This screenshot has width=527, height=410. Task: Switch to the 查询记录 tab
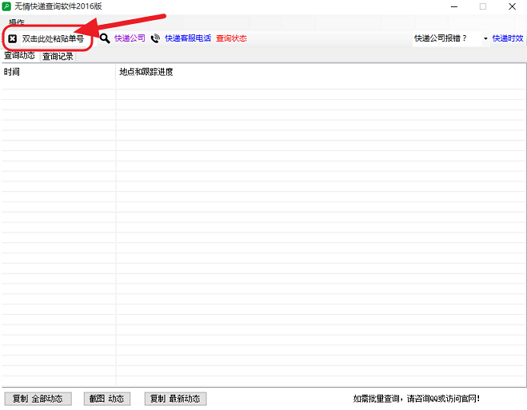tap(58, 56)
